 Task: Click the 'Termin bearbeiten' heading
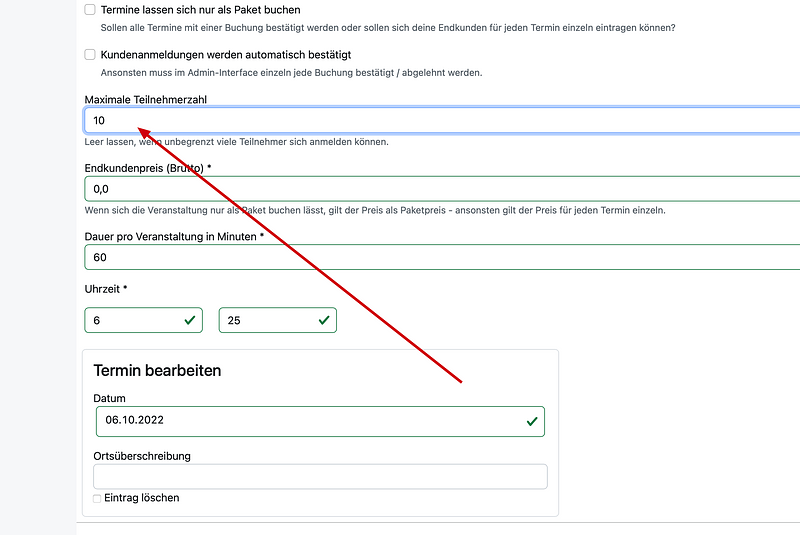[x=157, y=370]
